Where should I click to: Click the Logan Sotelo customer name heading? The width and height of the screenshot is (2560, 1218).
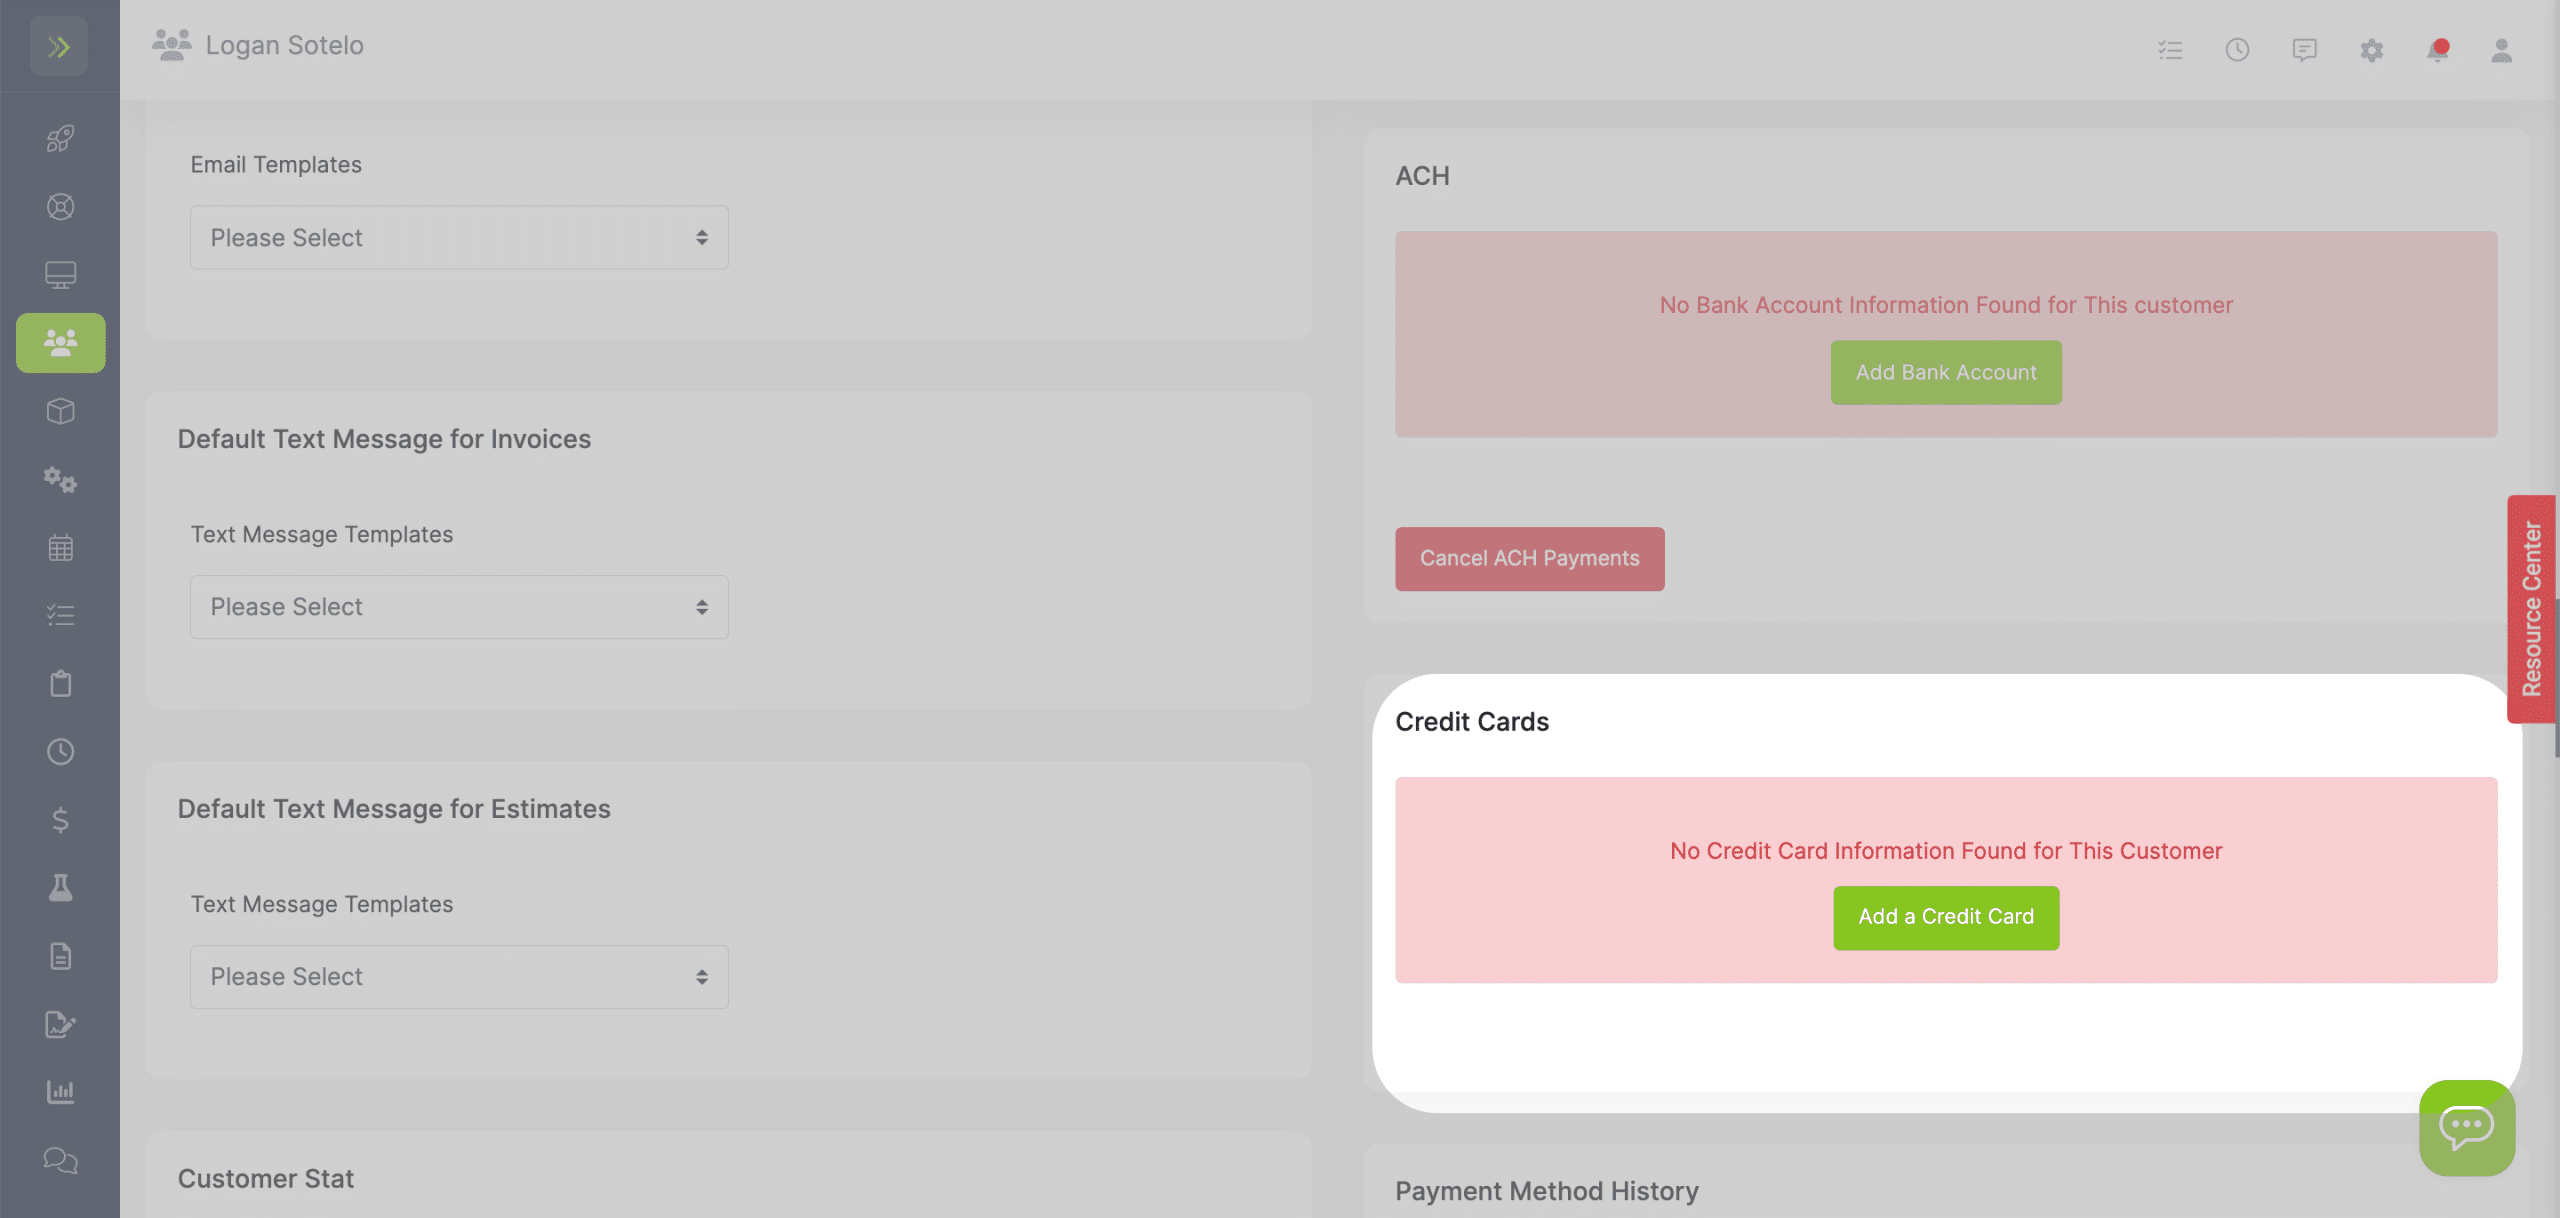pyautogui.click(x=285, y=46)
